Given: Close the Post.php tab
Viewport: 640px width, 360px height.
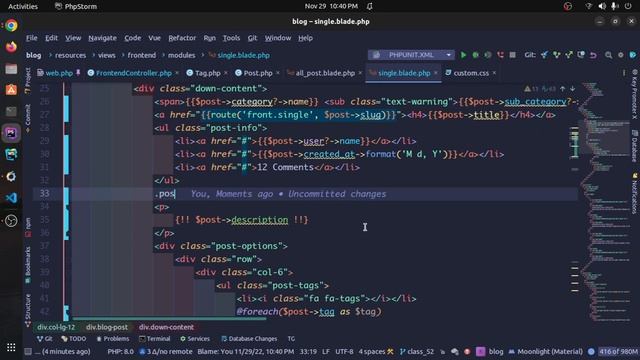Looking at the screenshot, I should coord(278,73).
